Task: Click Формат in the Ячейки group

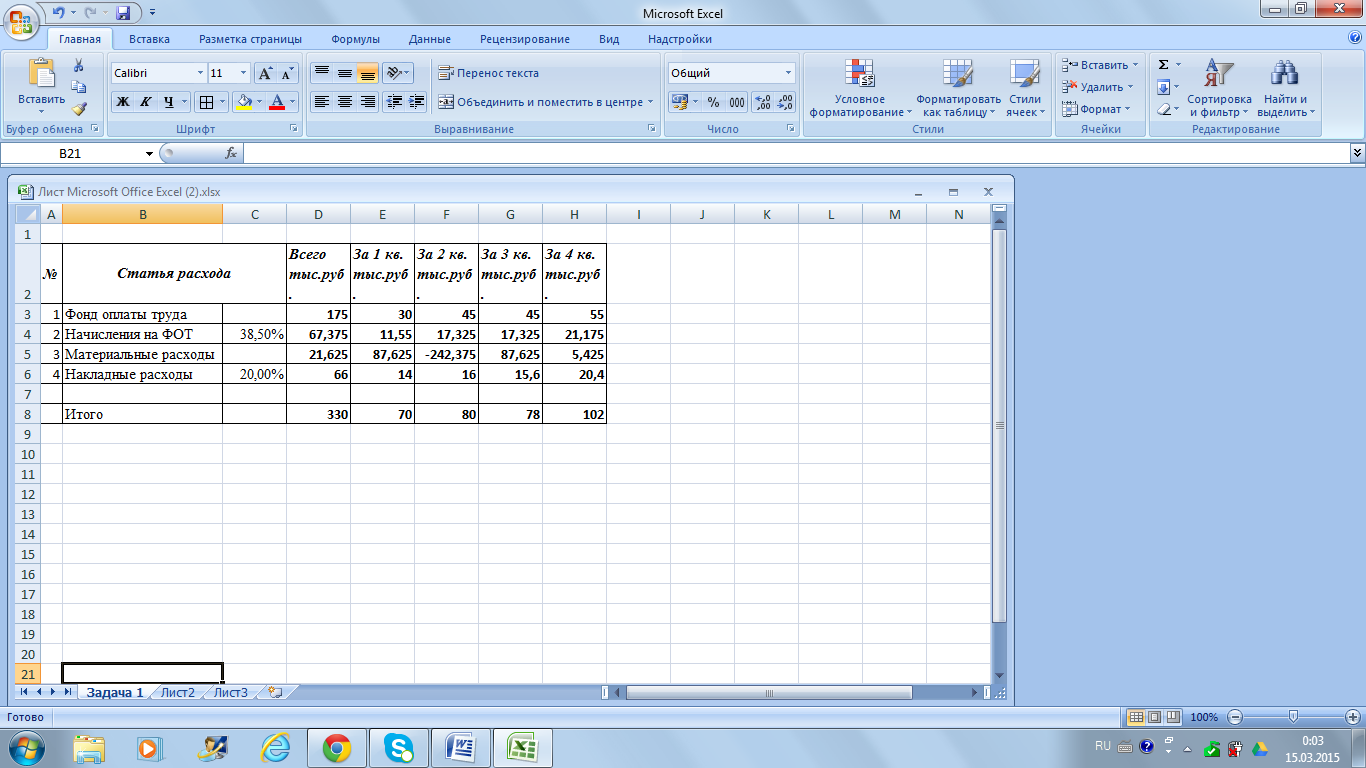Action: (1096, 109)
